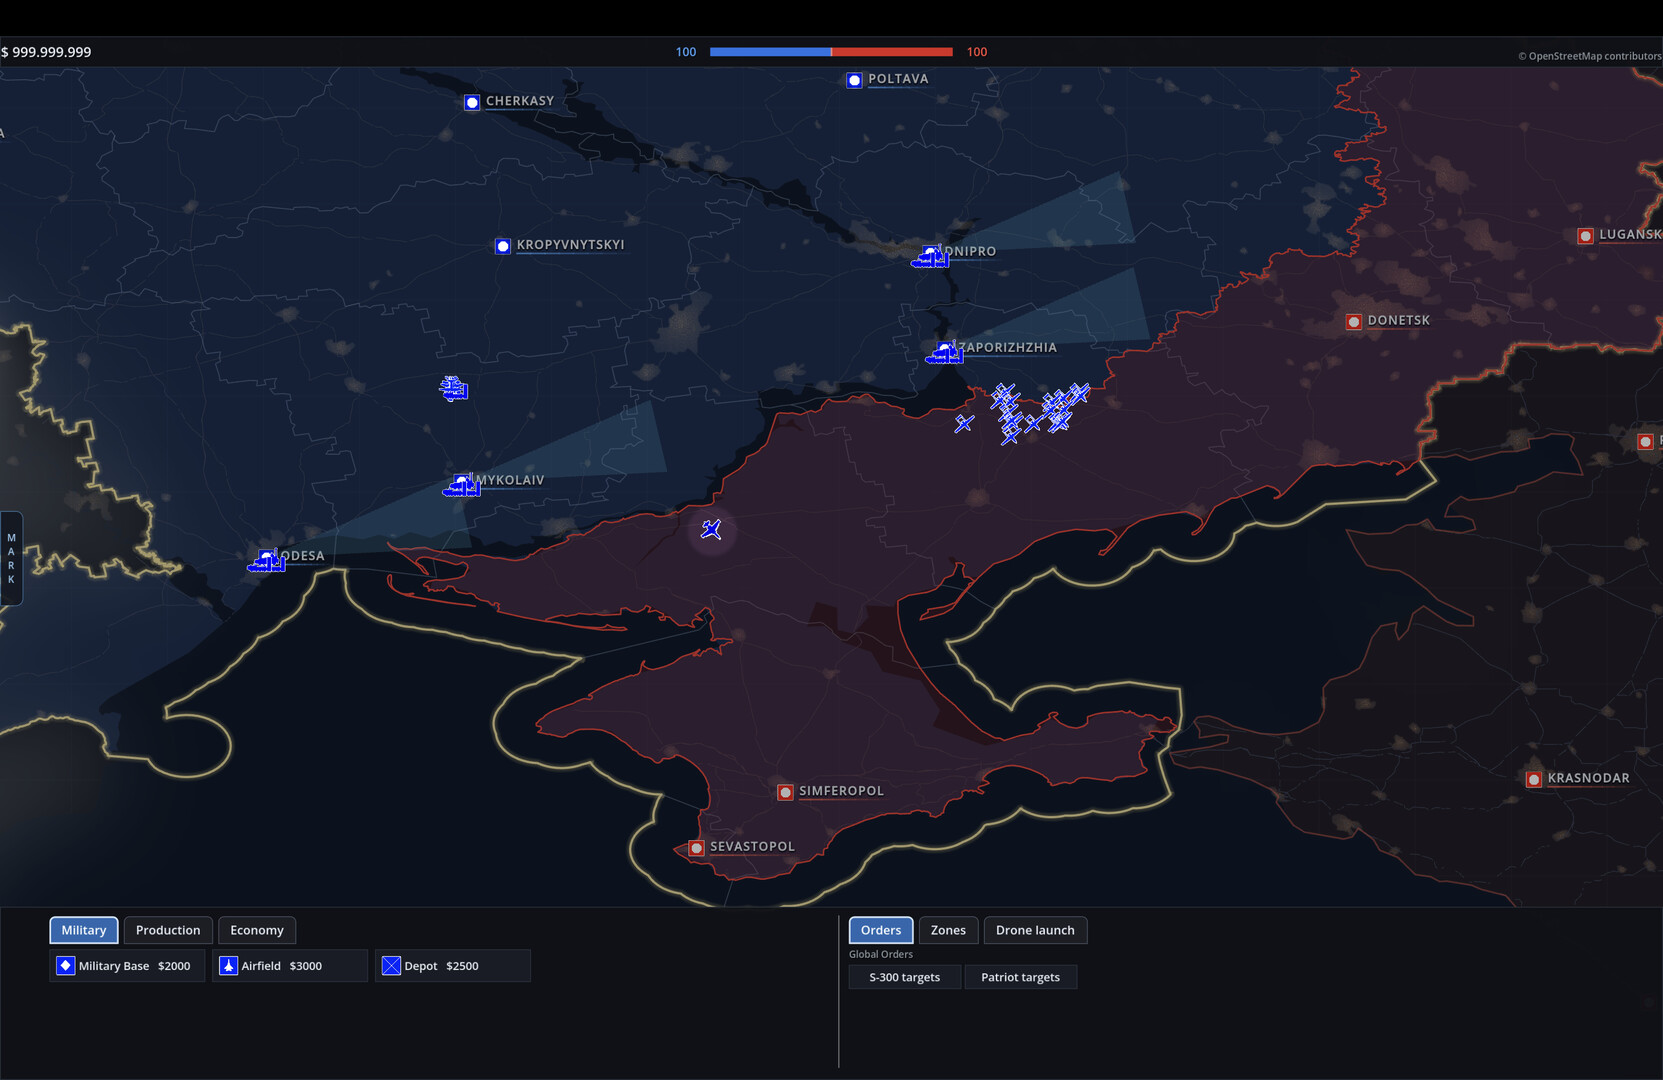This screenshot has height=1080, width=1663.
Task: Click the red city marker east of Donetsk
Action: click(x=1645, y=441)
